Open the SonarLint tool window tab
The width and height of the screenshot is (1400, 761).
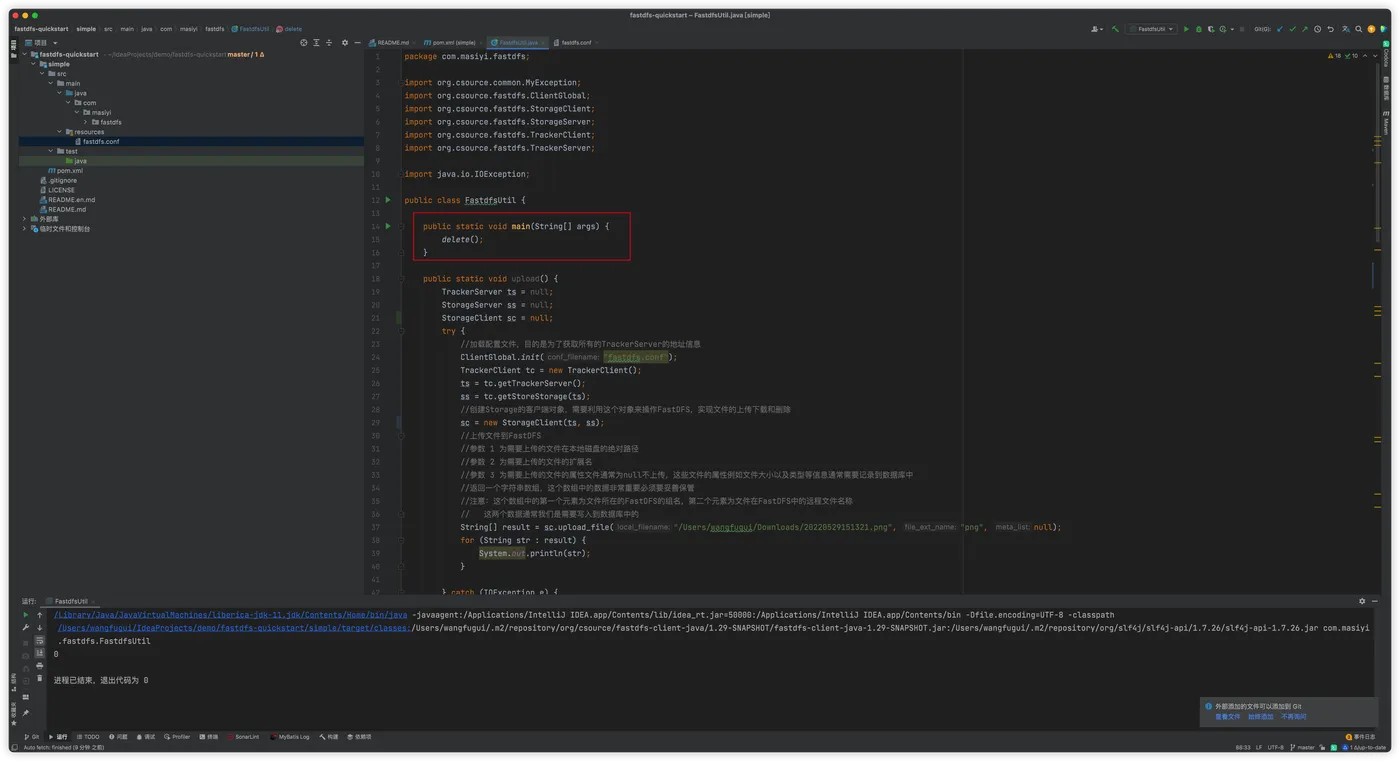[245, 737]
